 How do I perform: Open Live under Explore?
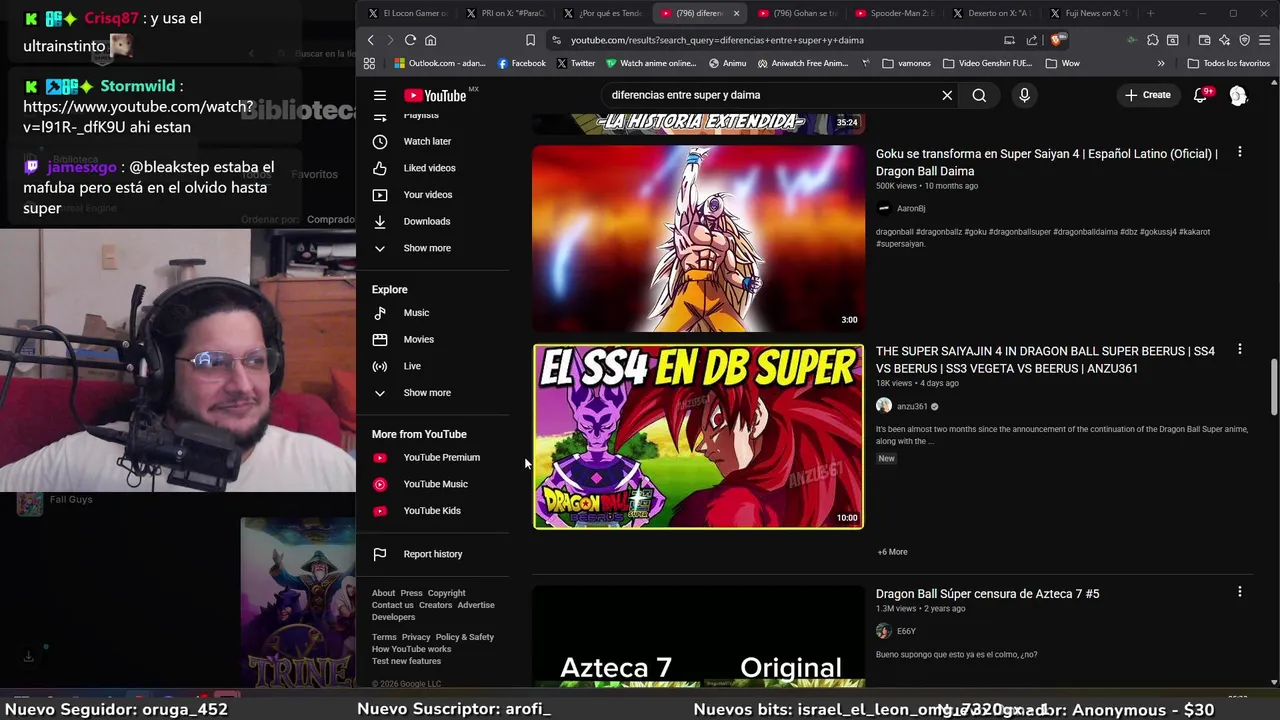click(x=412, y=366)
